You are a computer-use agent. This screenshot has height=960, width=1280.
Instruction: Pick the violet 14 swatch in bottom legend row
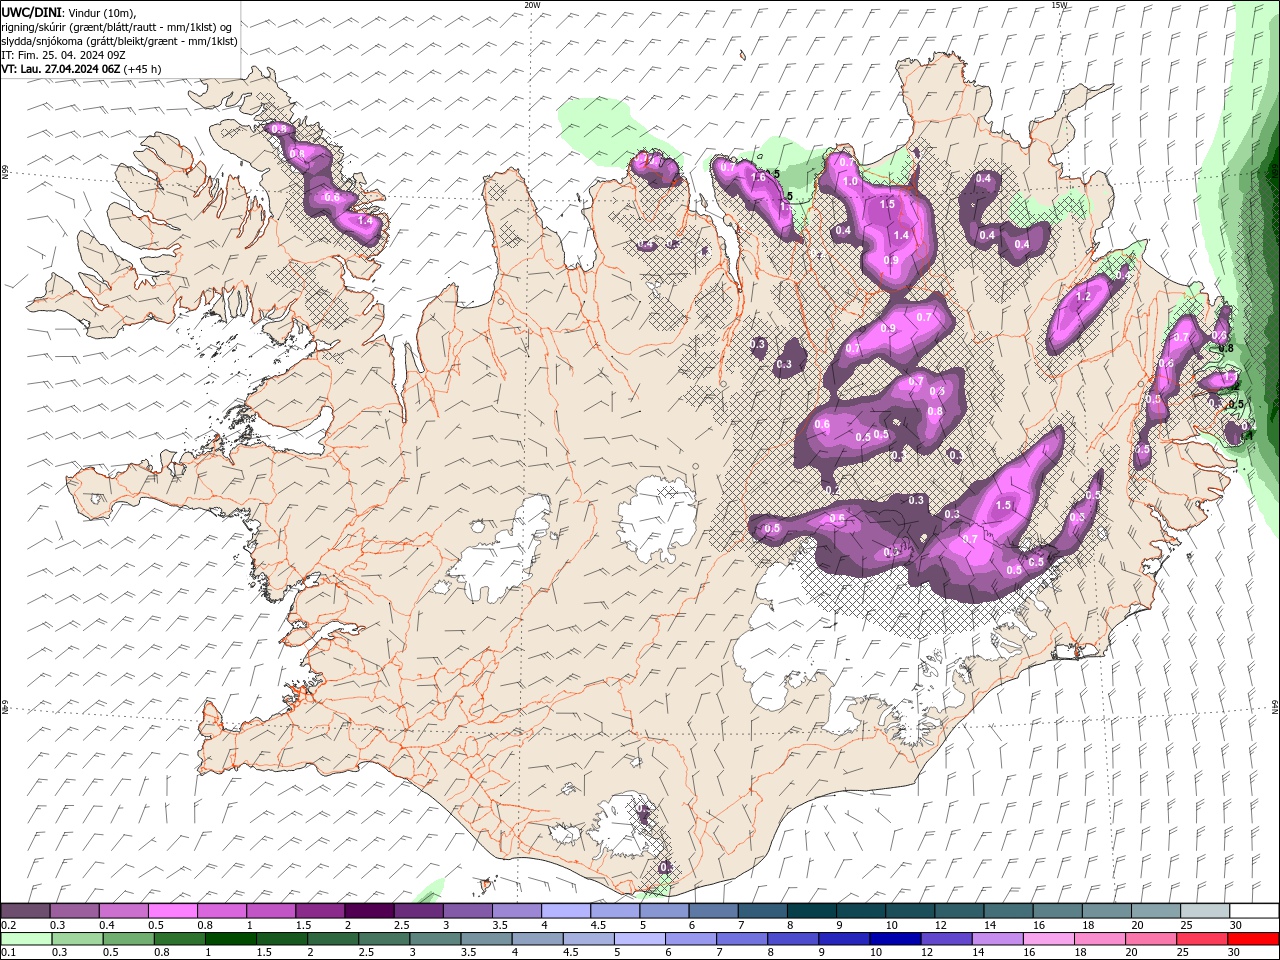(x=997, y=939)
